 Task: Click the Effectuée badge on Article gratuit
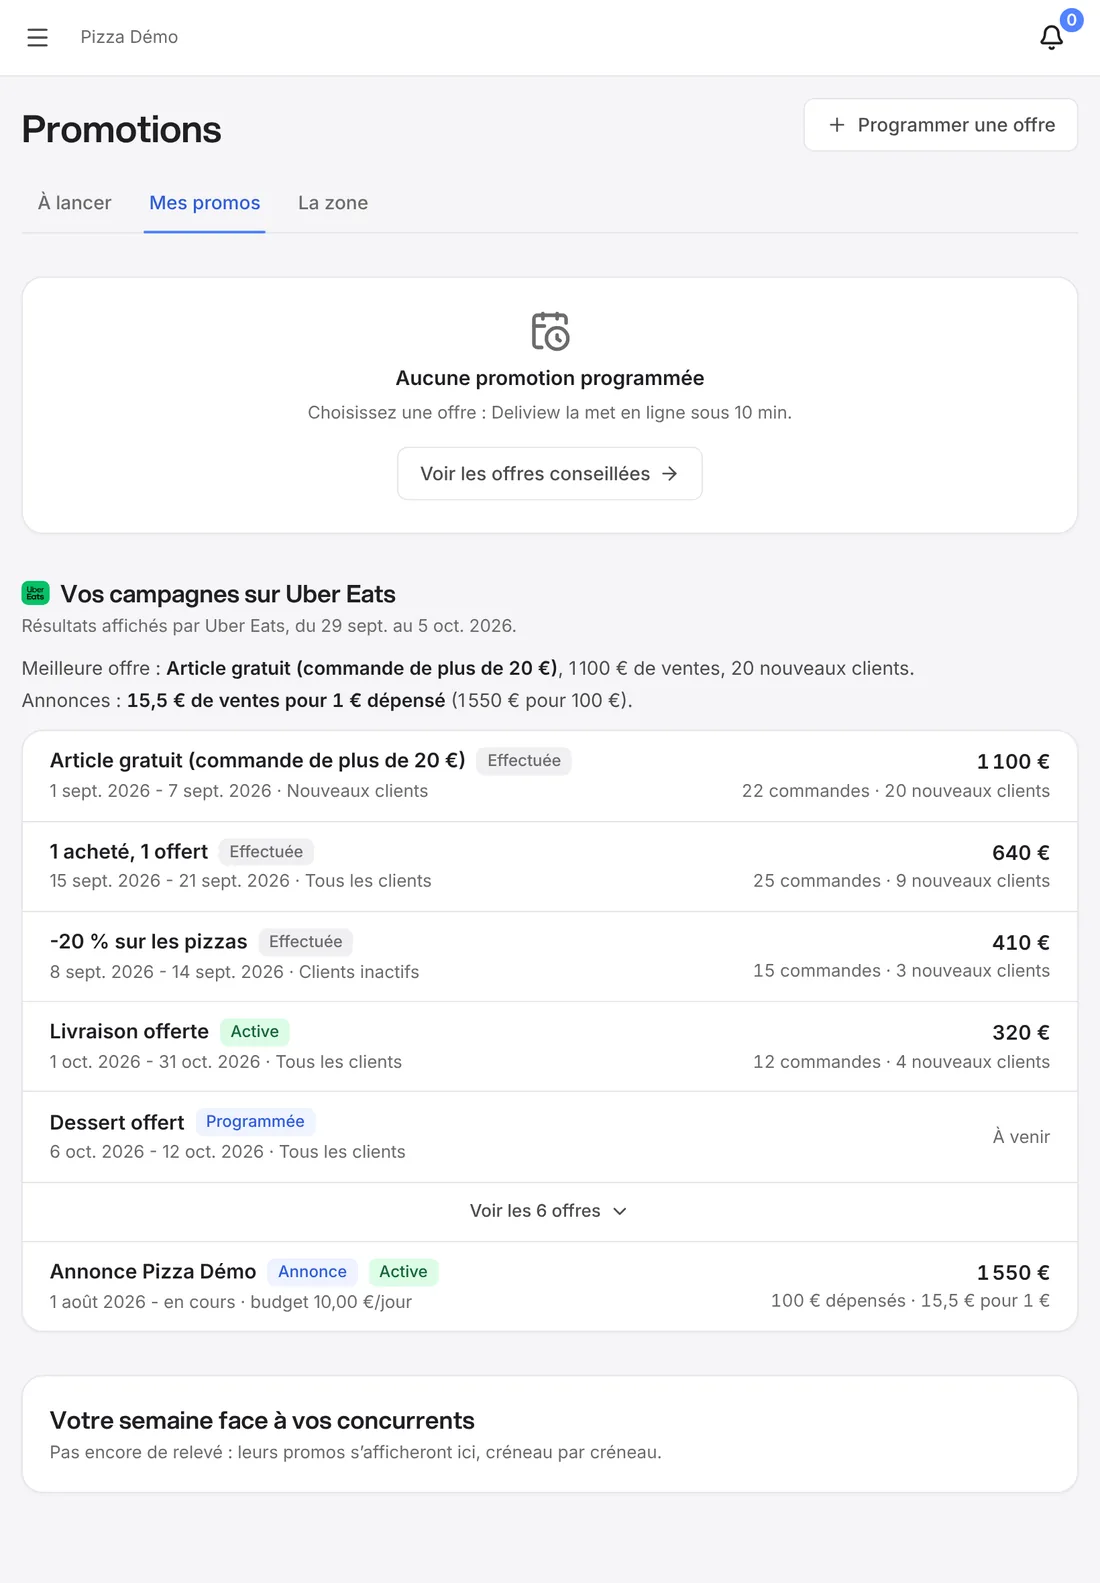524,761
